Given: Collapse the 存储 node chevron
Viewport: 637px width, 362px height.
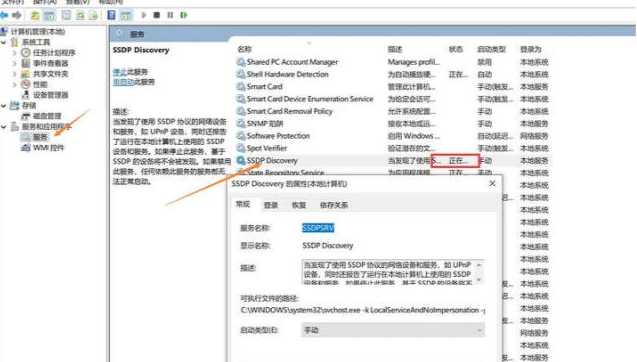Looking at the screenshot, I should click(4, 106).
